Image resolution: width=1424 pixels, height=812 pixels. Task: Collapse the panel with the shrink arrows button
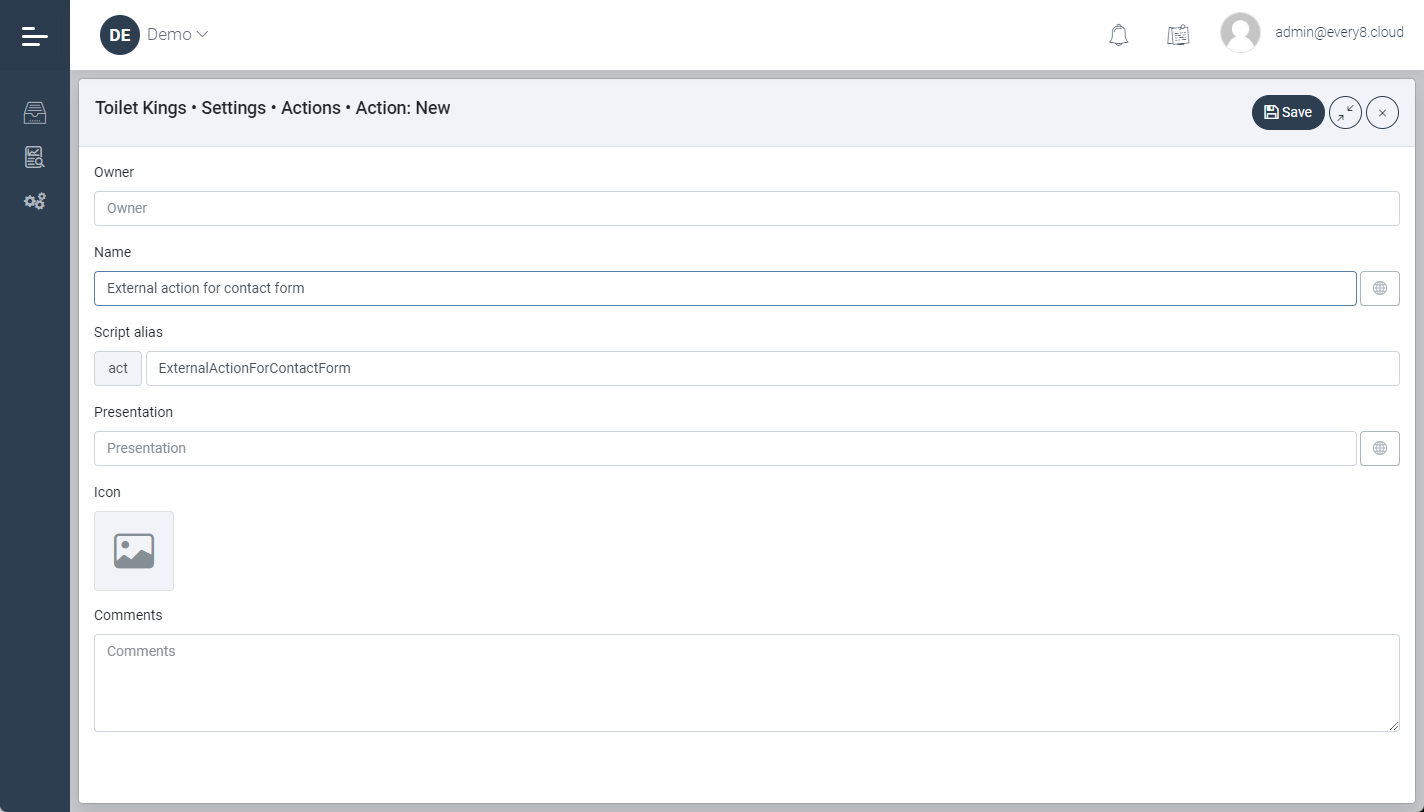tap(1345, 113)
